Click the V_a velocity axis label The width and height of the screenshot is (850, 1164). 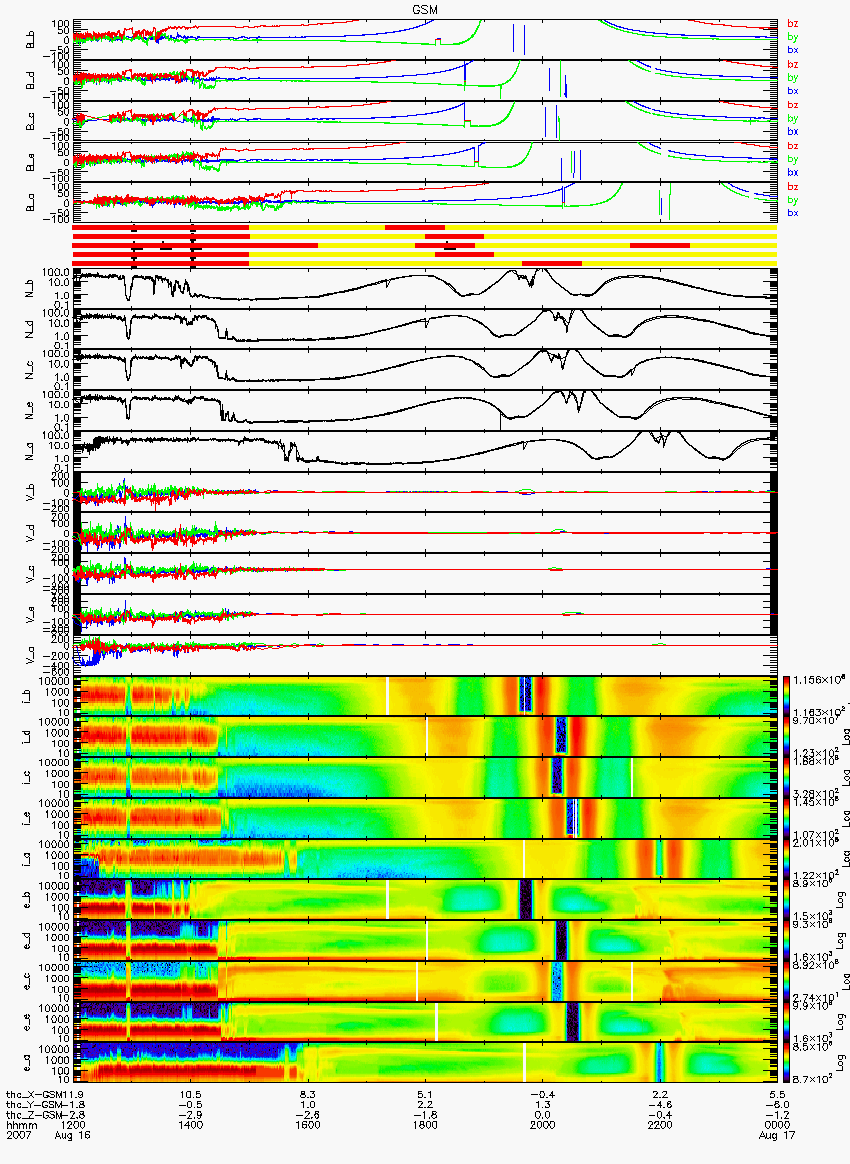pos(31,655)
